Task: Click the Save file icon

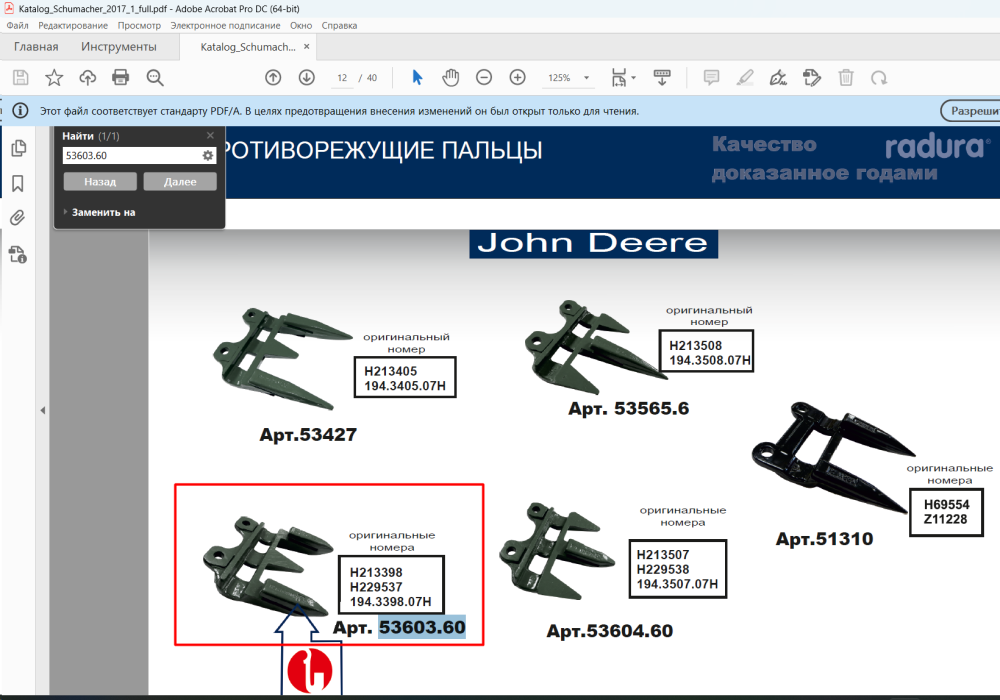Action: pos(20,78)
